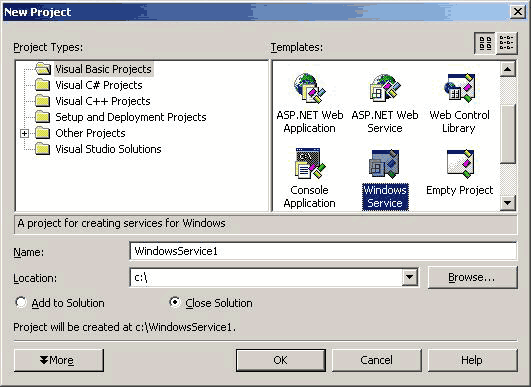Click the templates scrollbar up arrow
Viewport: 531px width, 387px height.
click(507, 69)
